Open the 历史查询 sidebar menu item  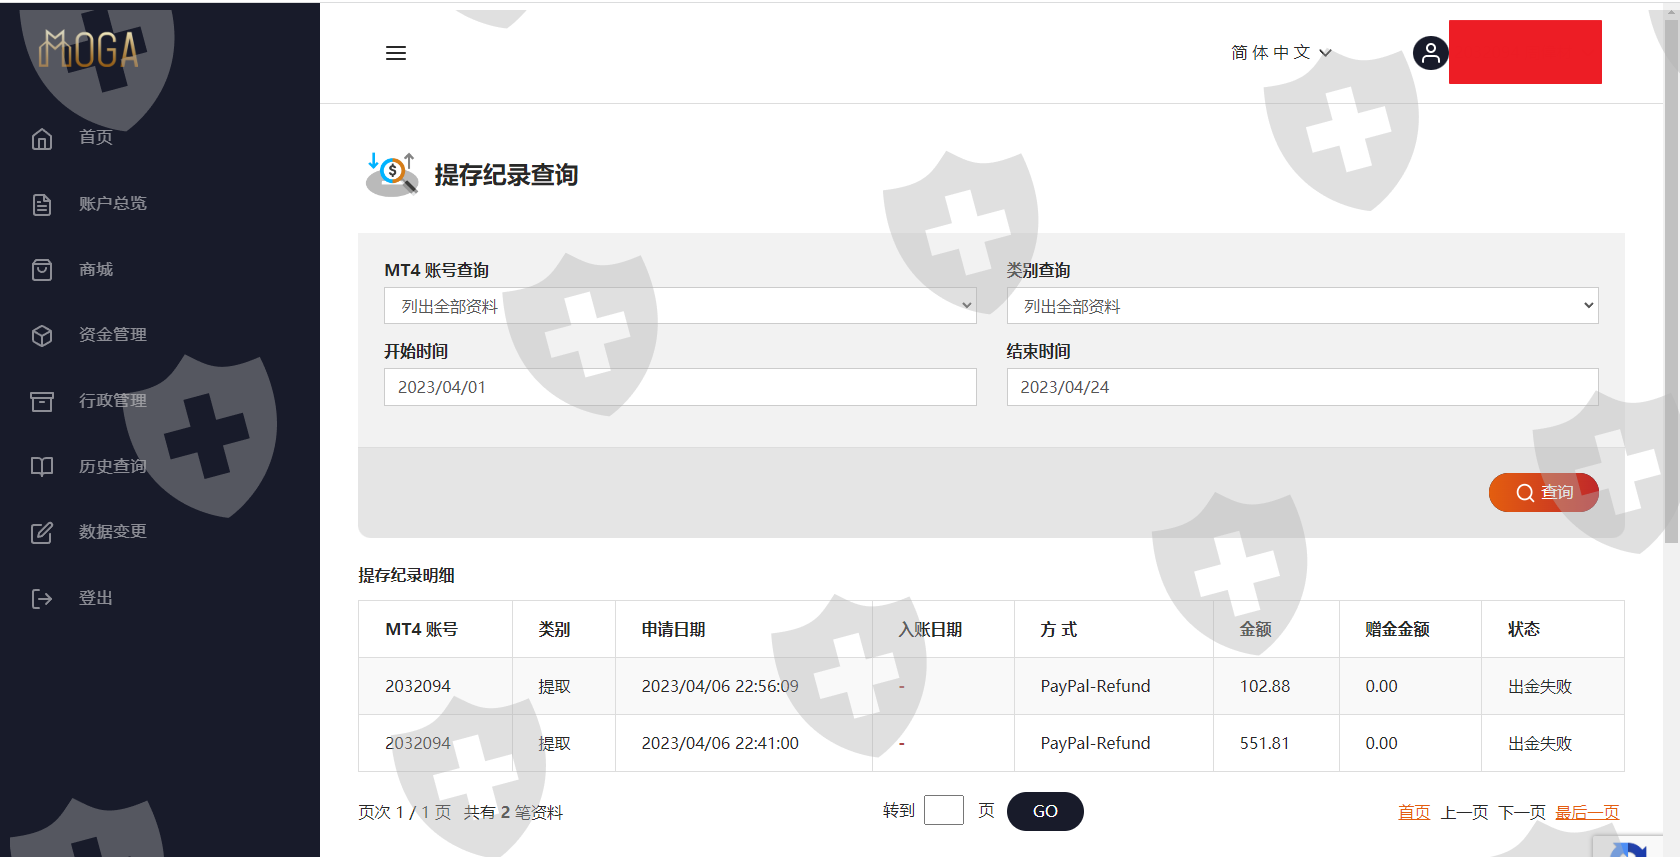(x=113, y=467)
